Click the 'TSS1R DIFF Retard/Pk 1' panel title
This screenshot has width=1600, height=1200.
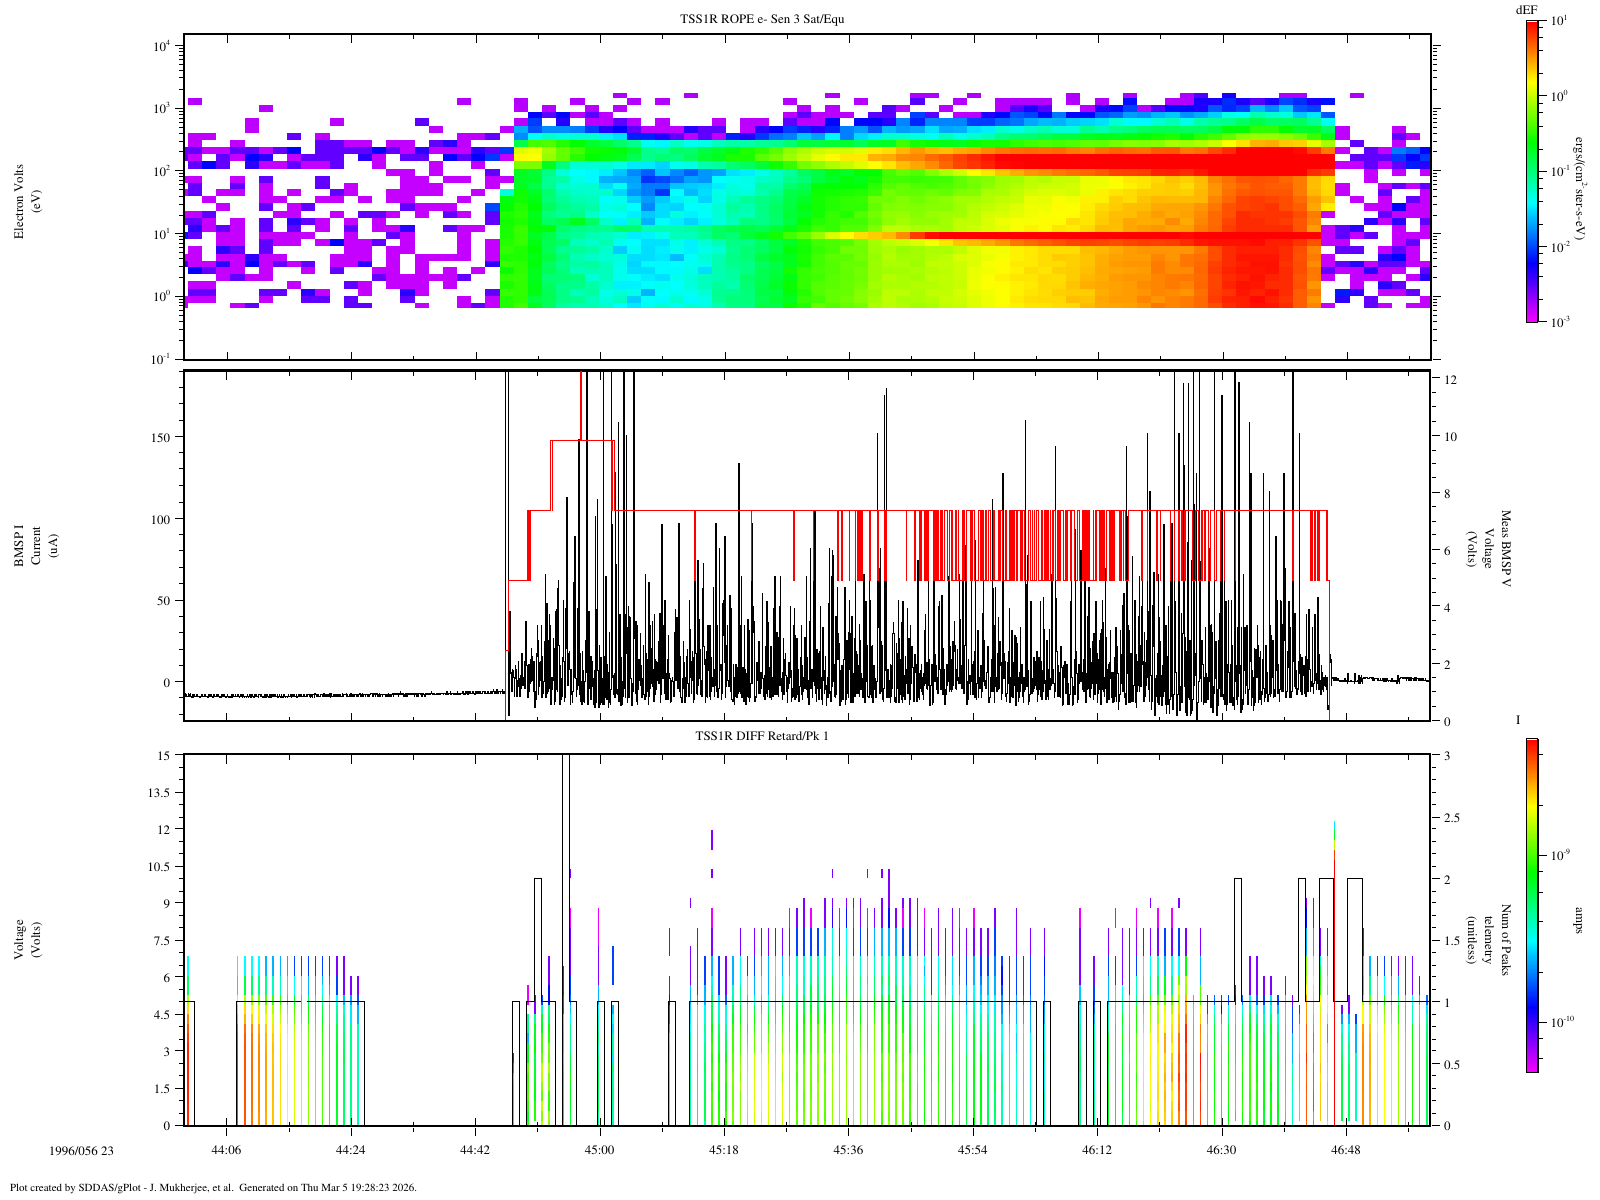[763, 736]
